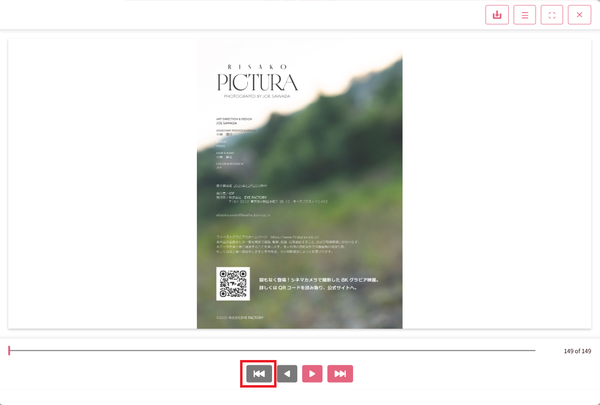Viewport: 600px width, 405px height.
Task: Enter fullscreen mode with the expand icon
Action: [x=551, y=16]
